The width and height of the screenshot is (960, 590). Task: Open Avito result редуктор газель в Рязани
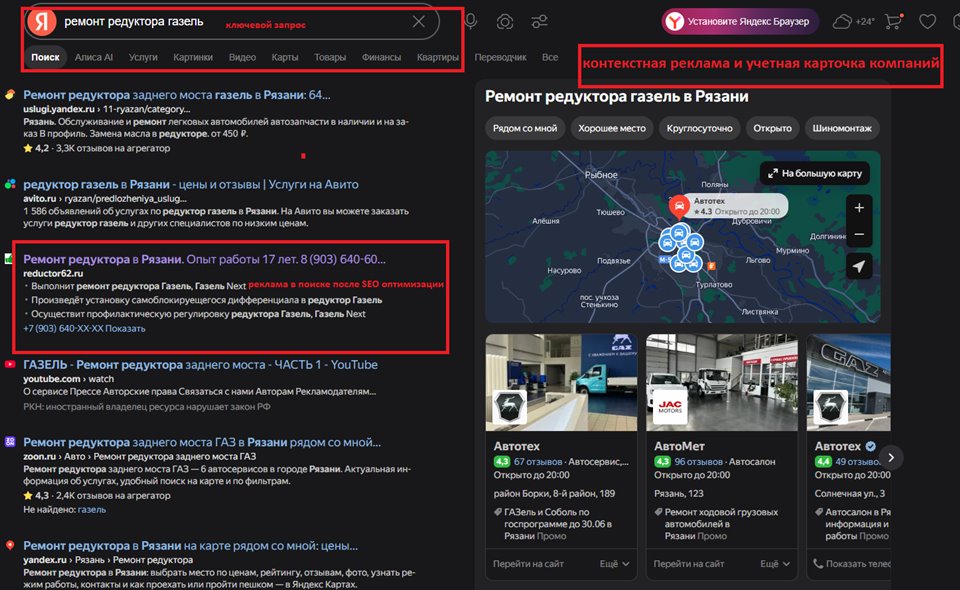click(x=191, y=184)
